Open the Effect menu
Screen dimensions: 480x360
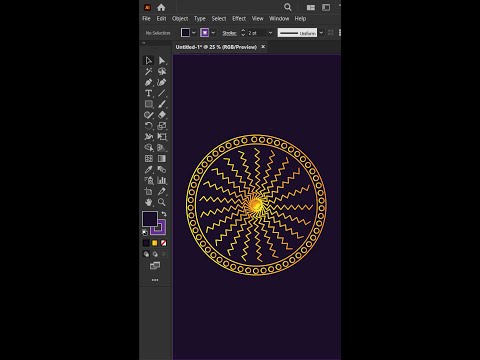[x=239, y=19]
